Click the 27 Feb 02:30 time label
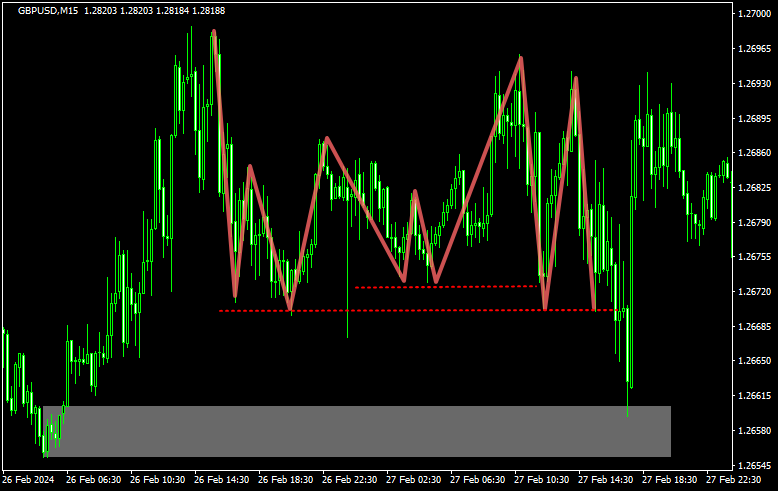778x491 pixels. (416, 480)
